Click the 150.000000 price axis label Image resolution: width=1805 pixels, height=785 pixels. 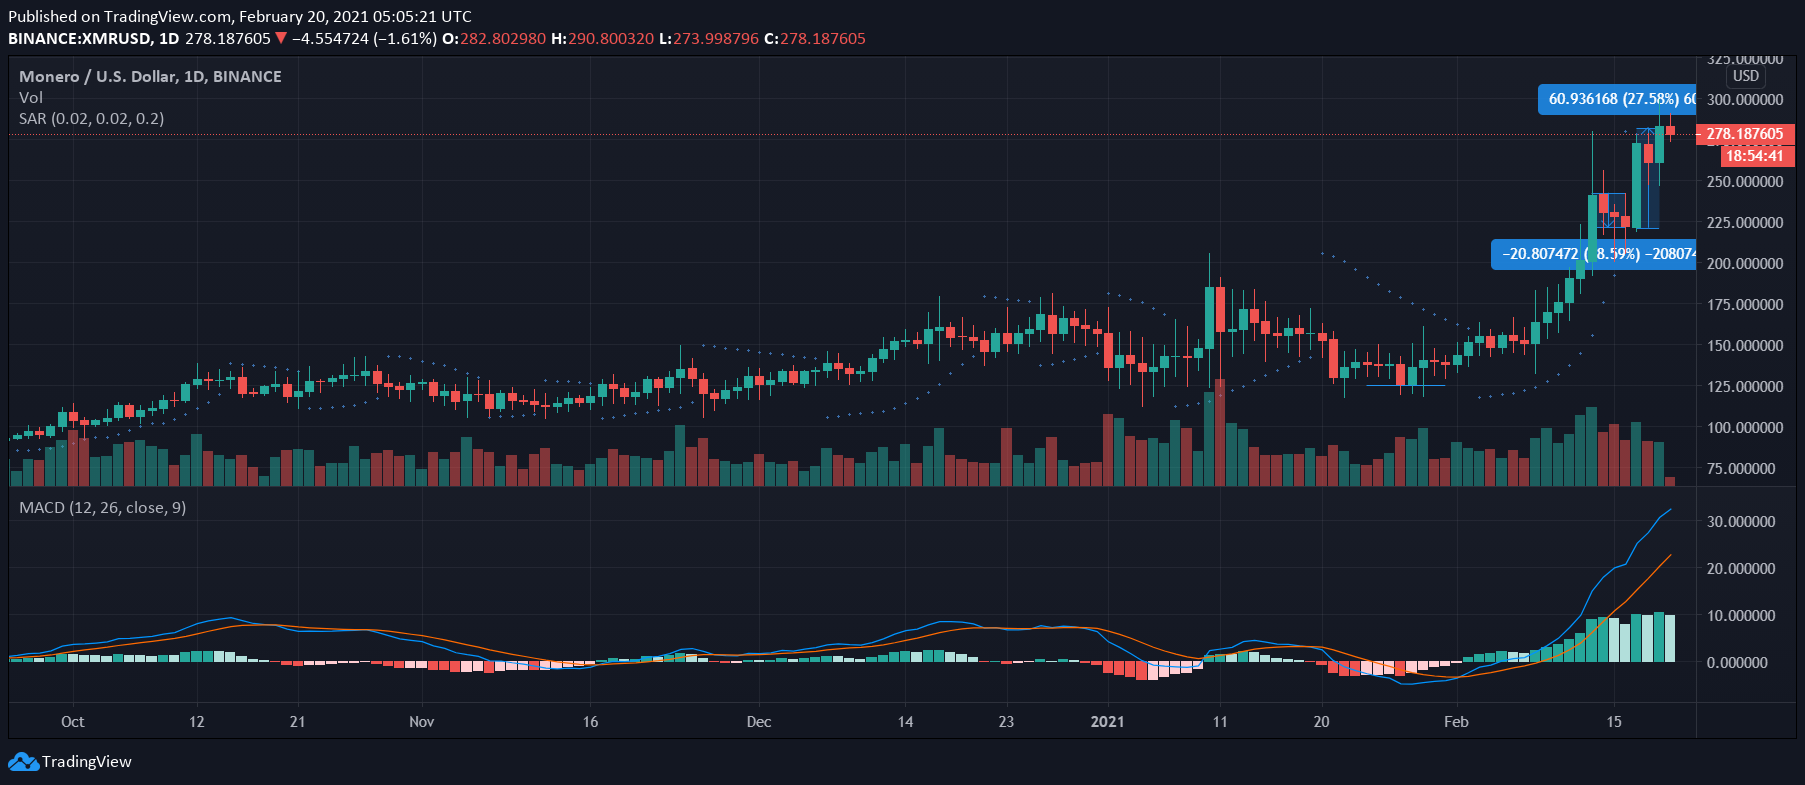pos(1745,346)
